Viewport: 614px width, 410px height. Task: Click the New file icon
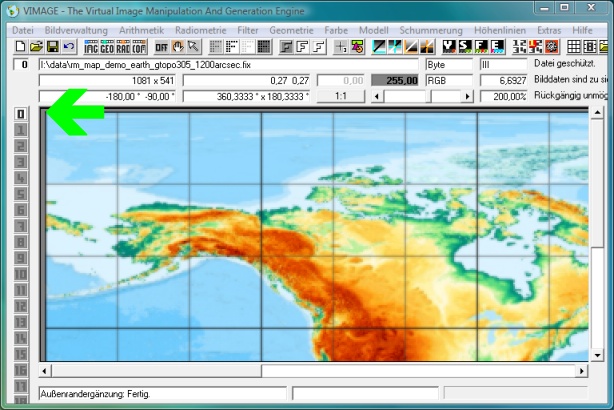click(21, 47)
